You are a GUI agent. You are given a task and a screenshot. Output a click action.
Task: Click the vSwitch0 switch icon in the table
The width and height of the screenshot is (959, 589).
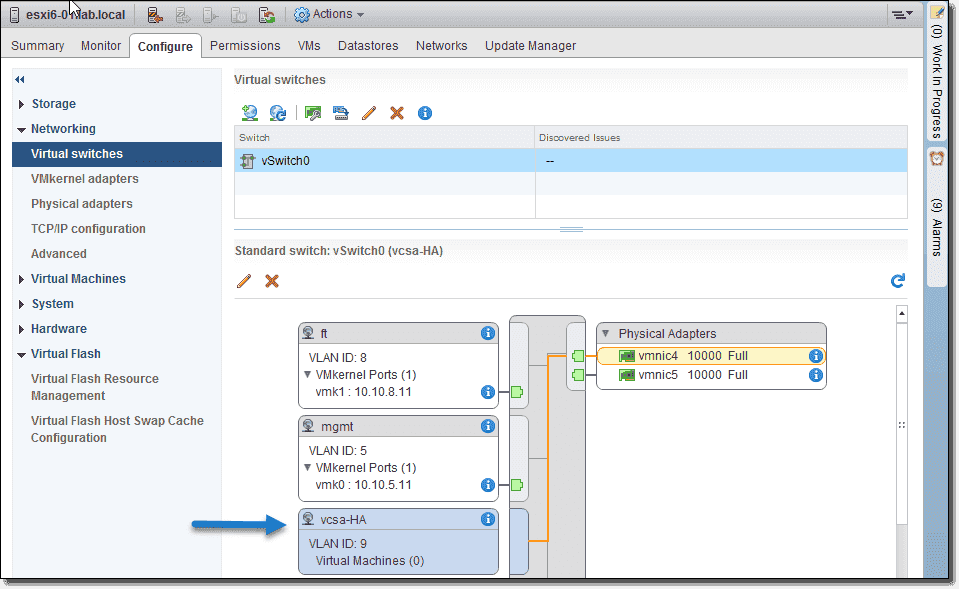click(x=248, y=161)
